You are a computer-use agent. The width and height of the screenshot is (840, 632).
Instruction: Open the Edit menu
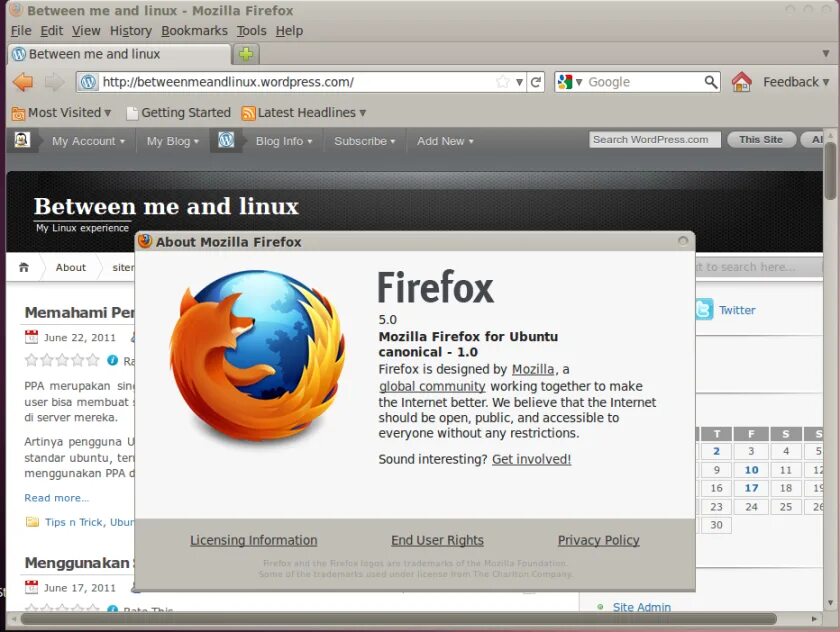coord(51,31)
